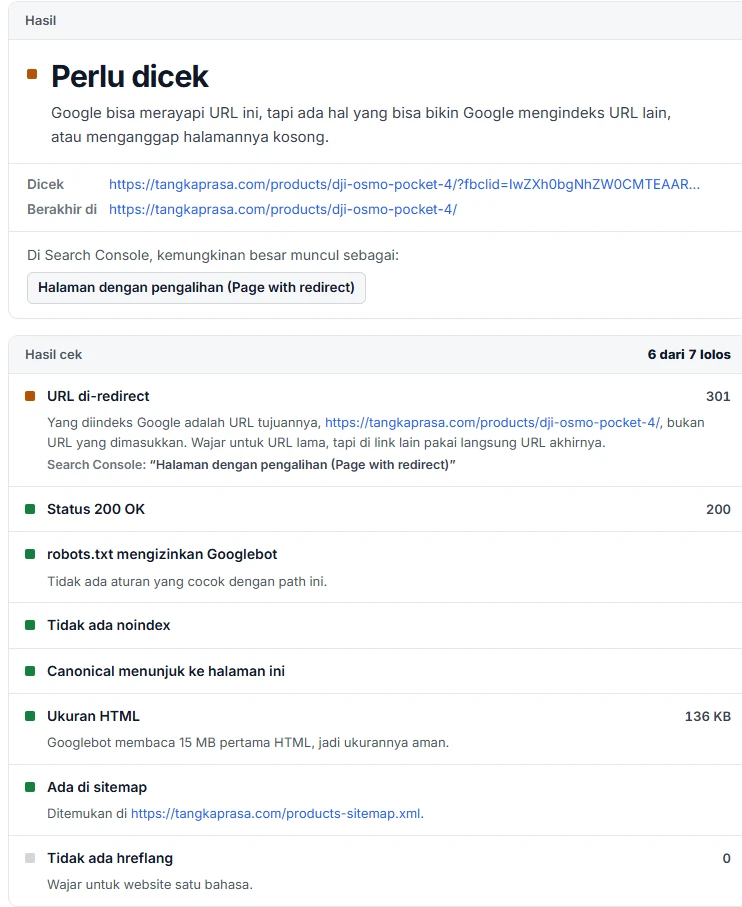Open the checked URL with fbclid parameter
Screen dimensions: 742x907
pos(404,185)
